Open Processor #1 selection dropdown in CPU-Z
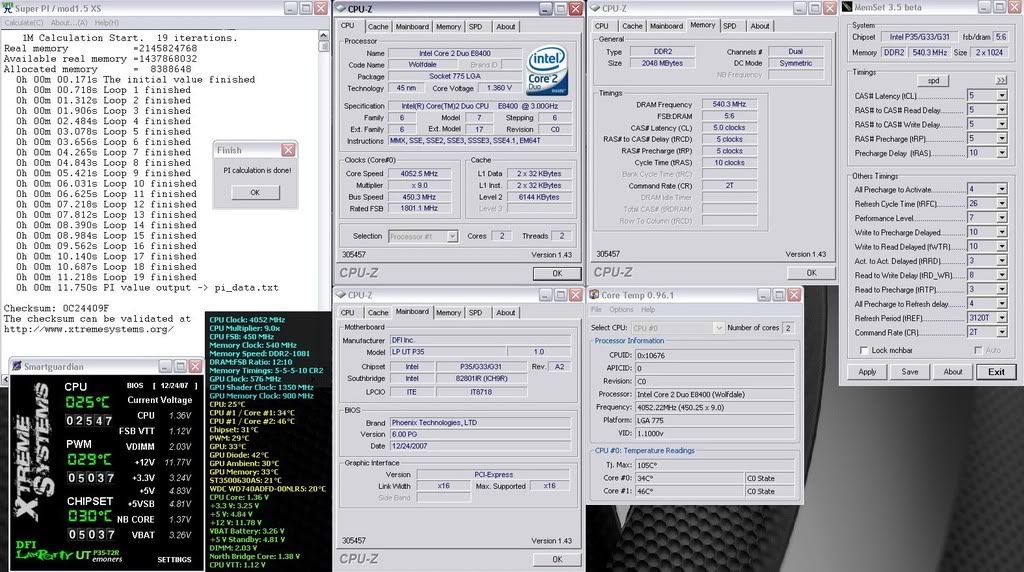 click(x=452, y=236)
